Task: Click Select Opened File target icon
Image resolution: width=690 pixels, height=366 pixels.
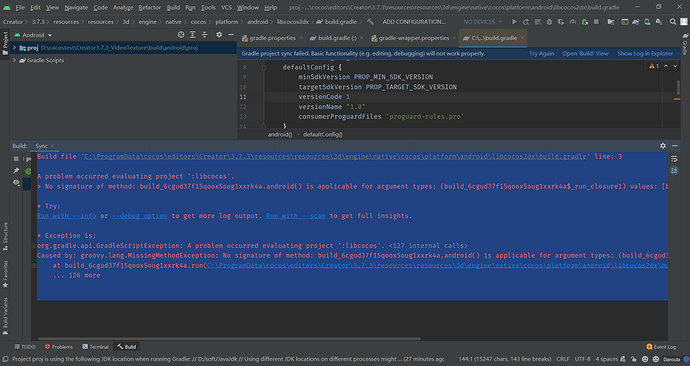Action: point(181,34)
